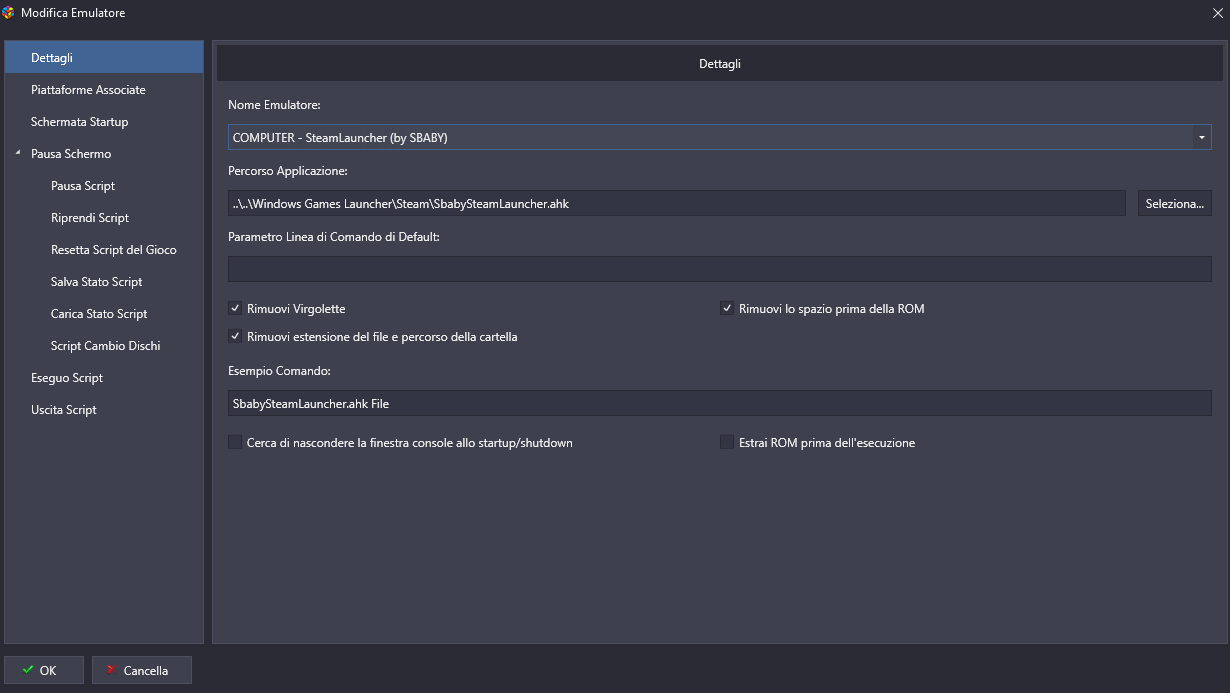The width and height of the screenshot is (1230, 693).
Task: Click the Dettagli panel header
Action: [720, 64]
